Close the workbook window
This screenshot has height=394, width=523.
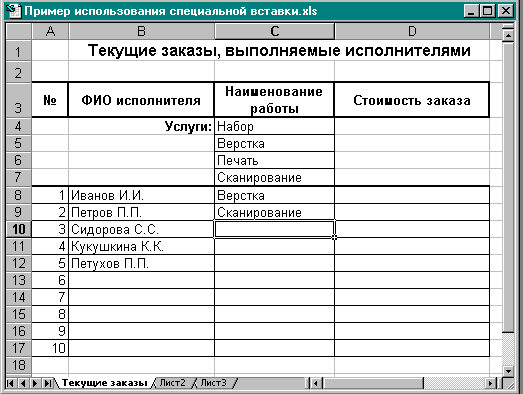click(x=505, y=11)
